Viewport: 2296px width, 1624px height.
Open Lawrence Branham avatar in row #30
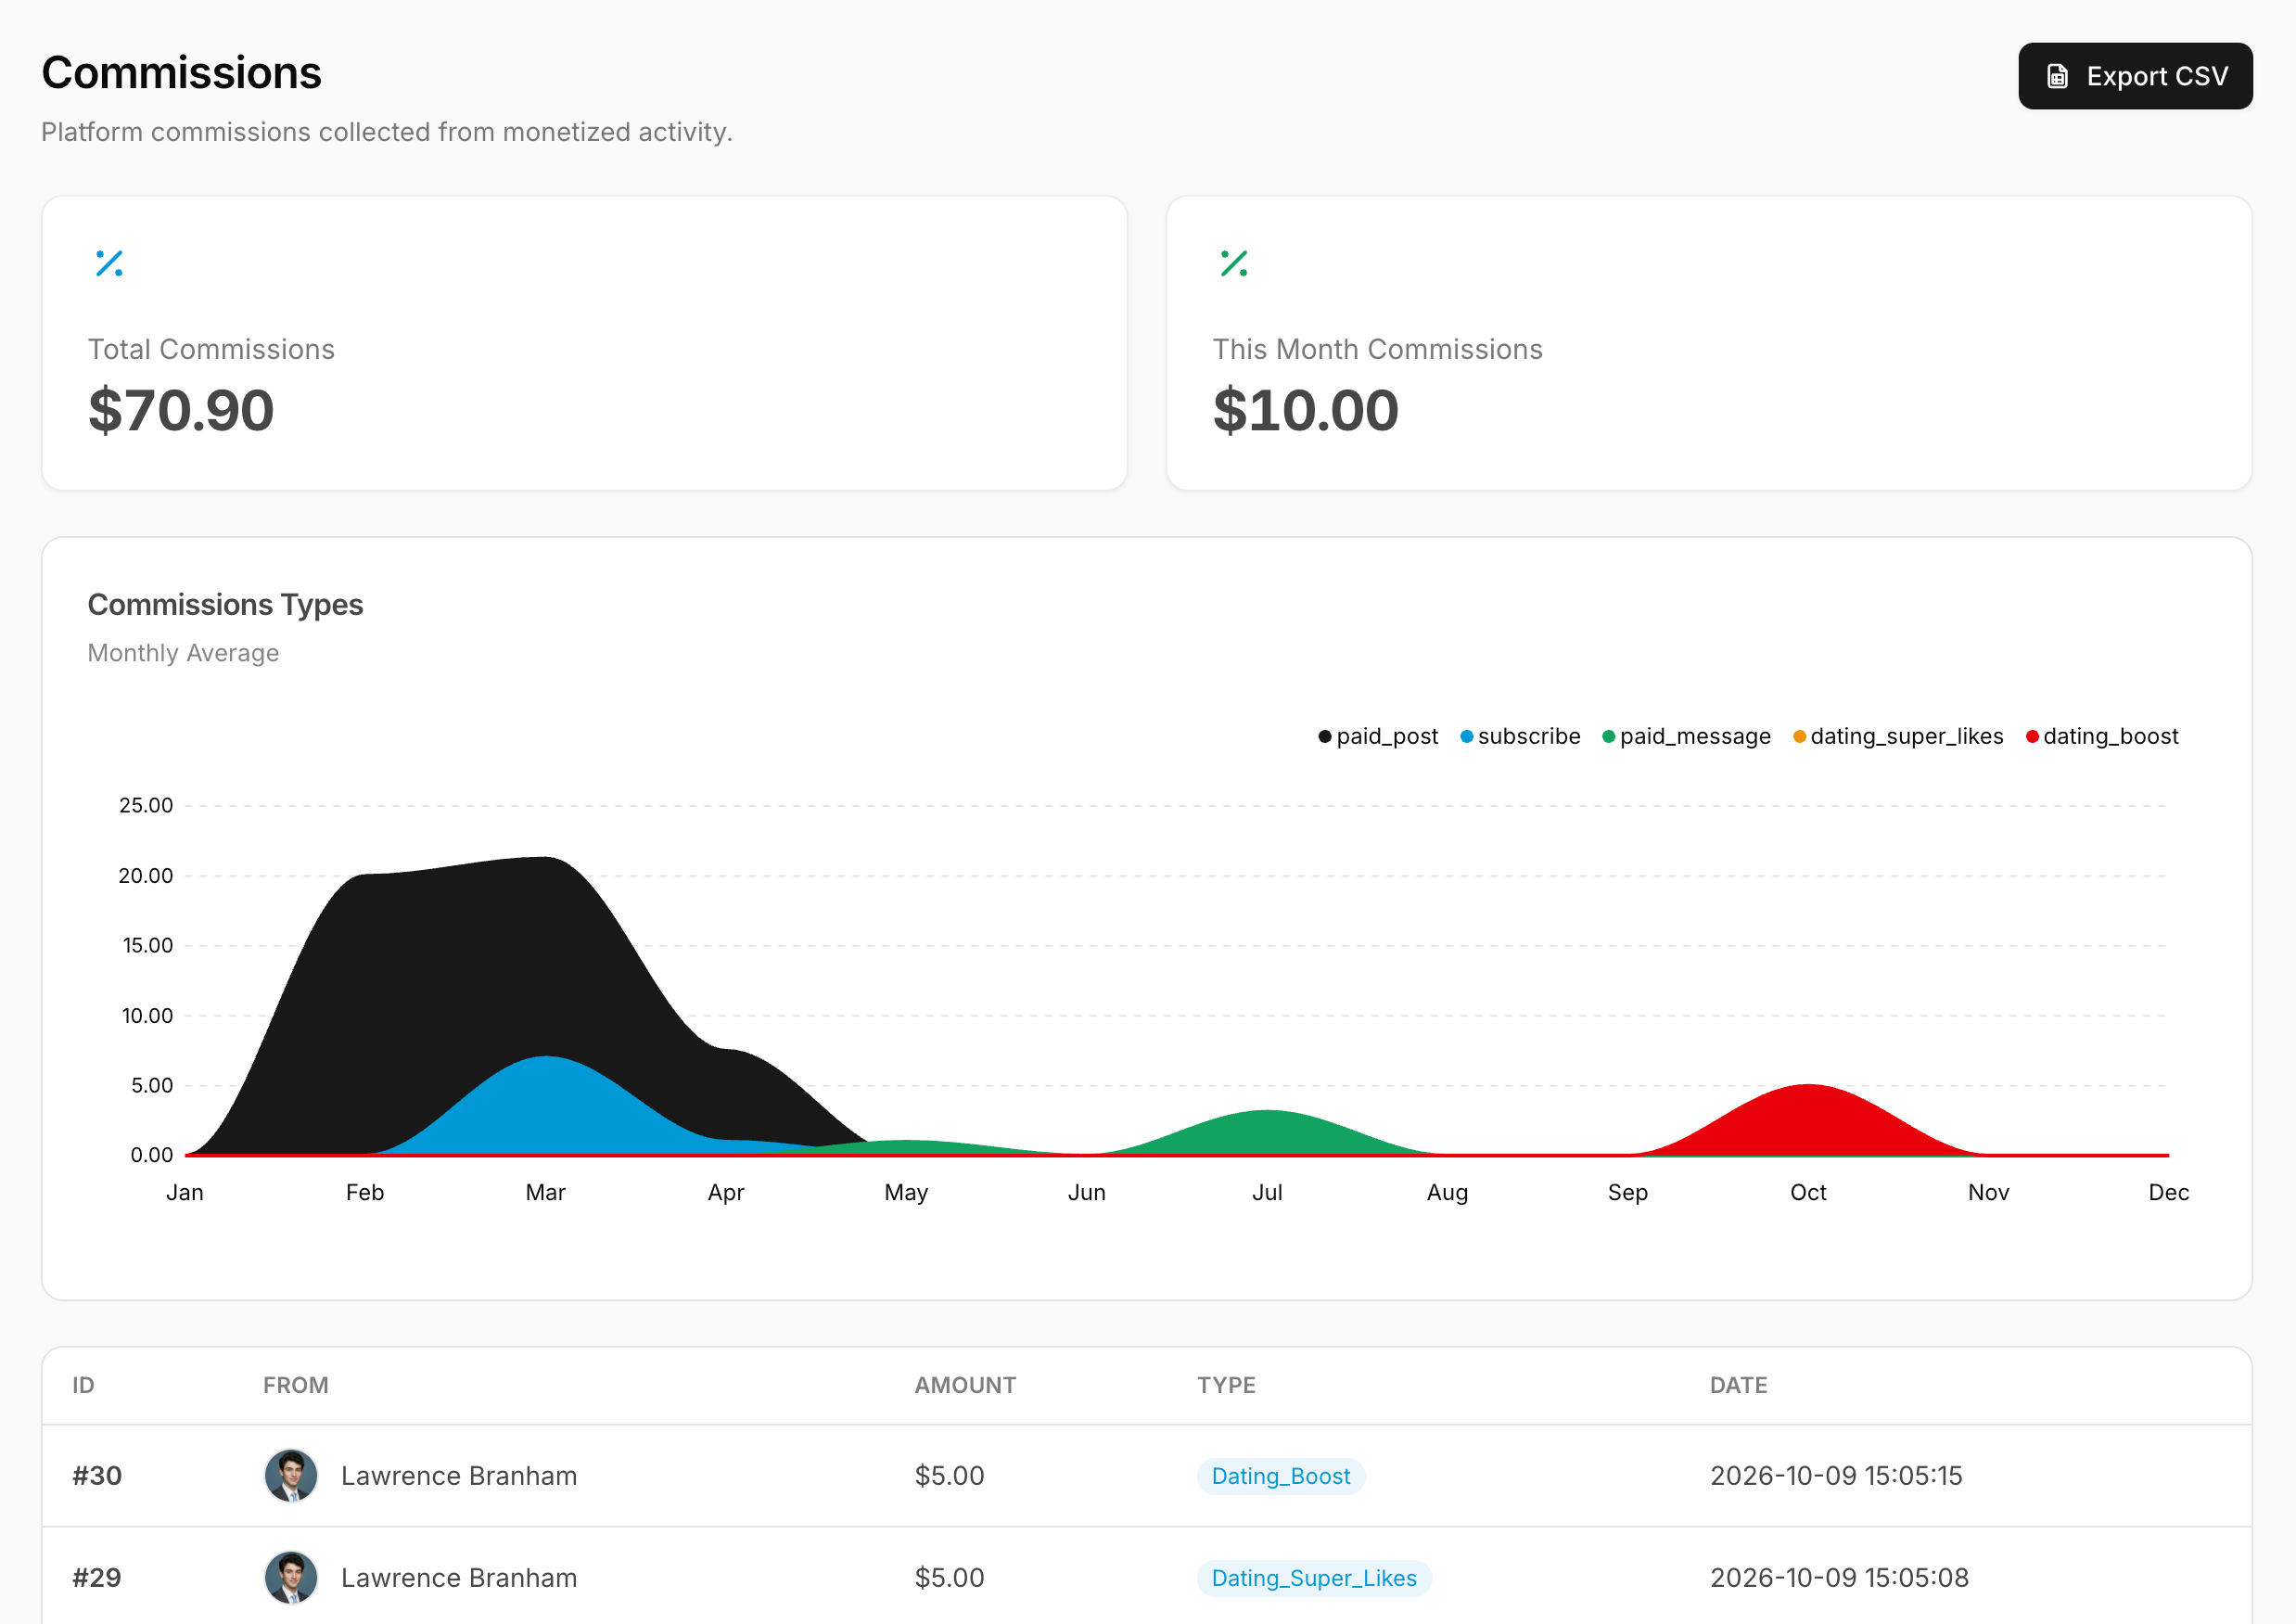[291, 1475]
